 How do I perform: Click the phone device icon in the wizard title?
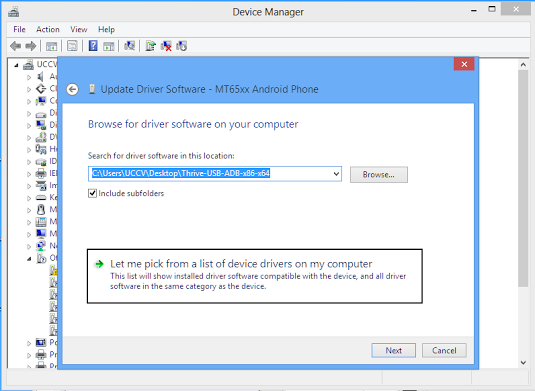(91, 89)
